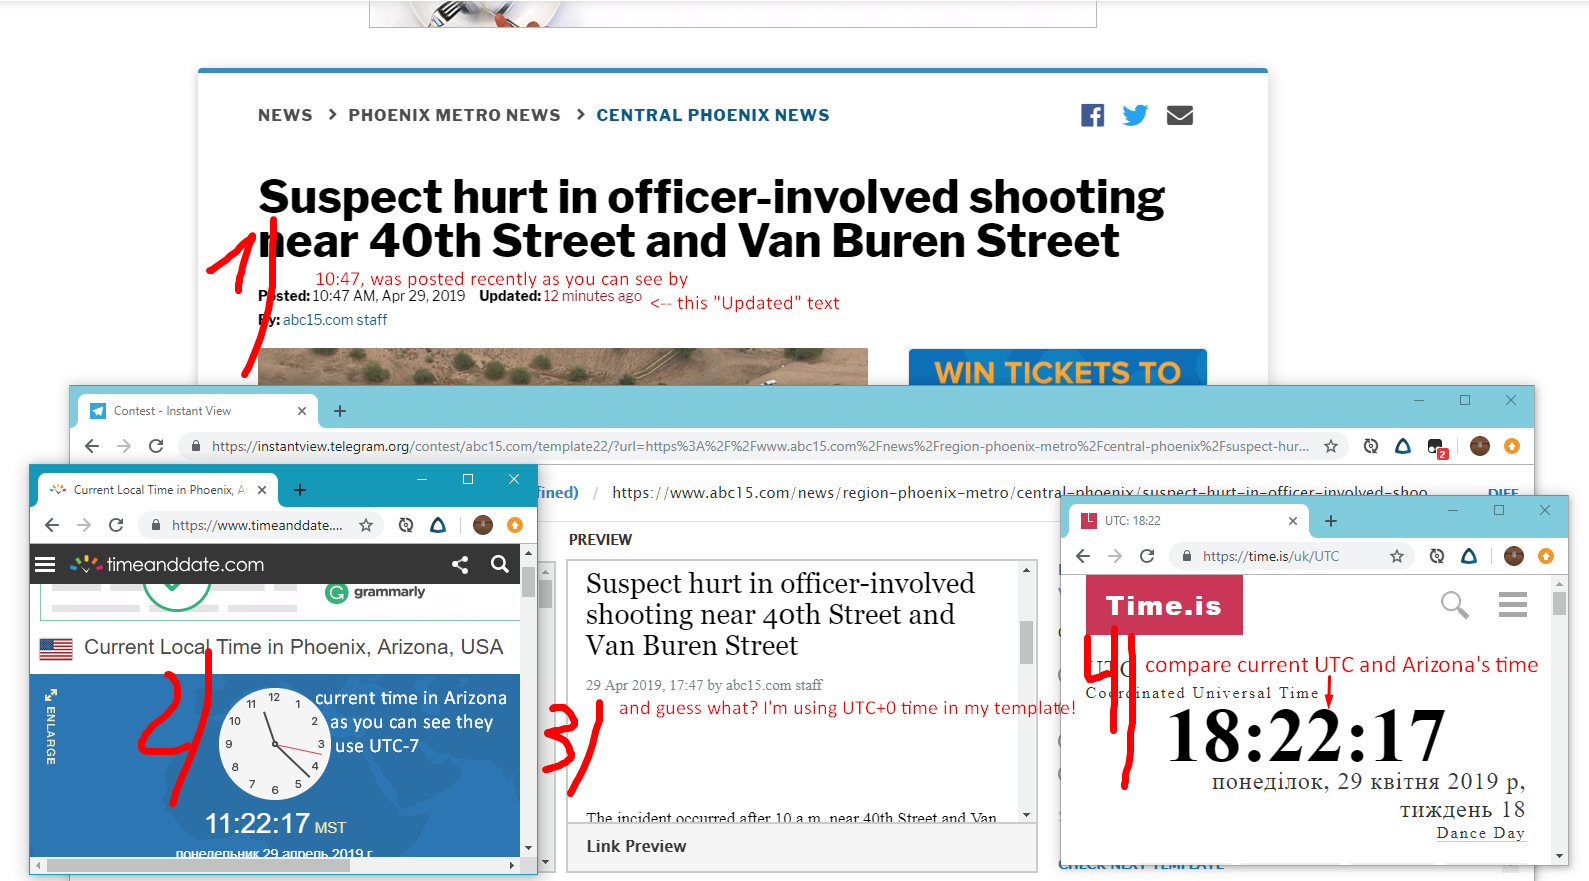Click the ENLARGE control beside the Phoenix clock
1589x881 pixels.
coord(50,727)
